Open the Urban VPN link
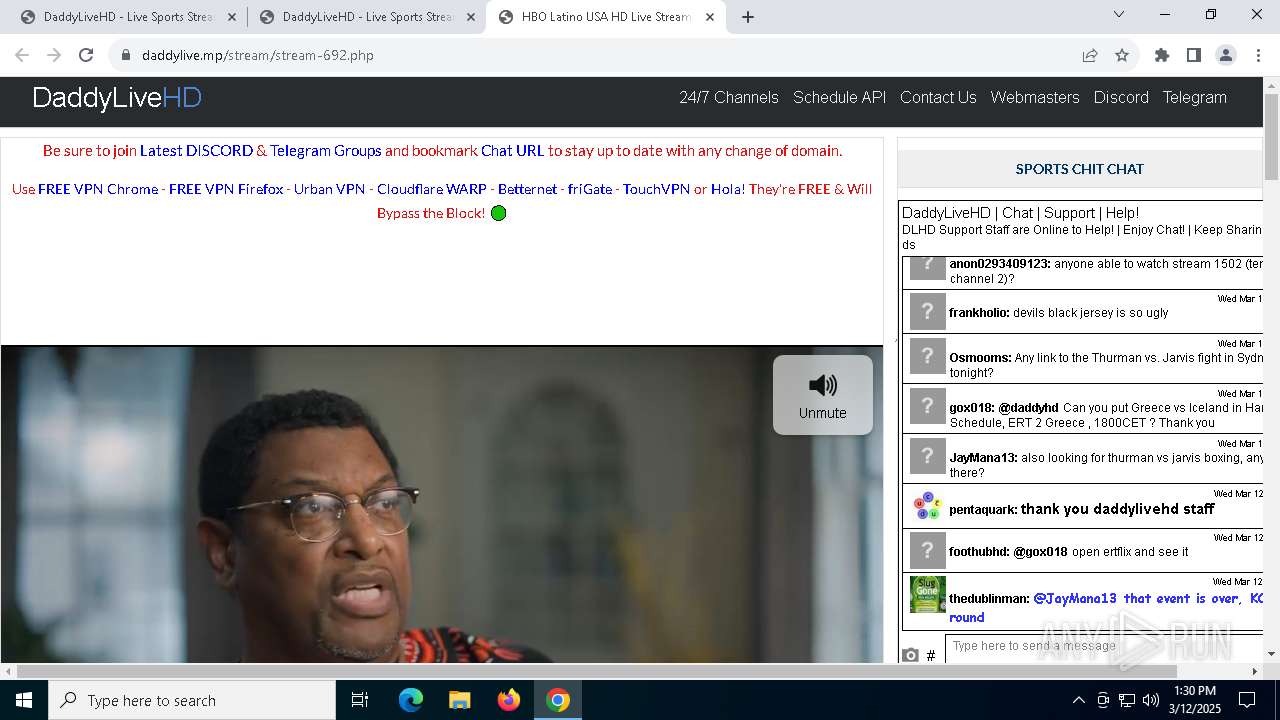This screenshot has width=1280, height=720. pyautogui.click(x=329, y=189)
